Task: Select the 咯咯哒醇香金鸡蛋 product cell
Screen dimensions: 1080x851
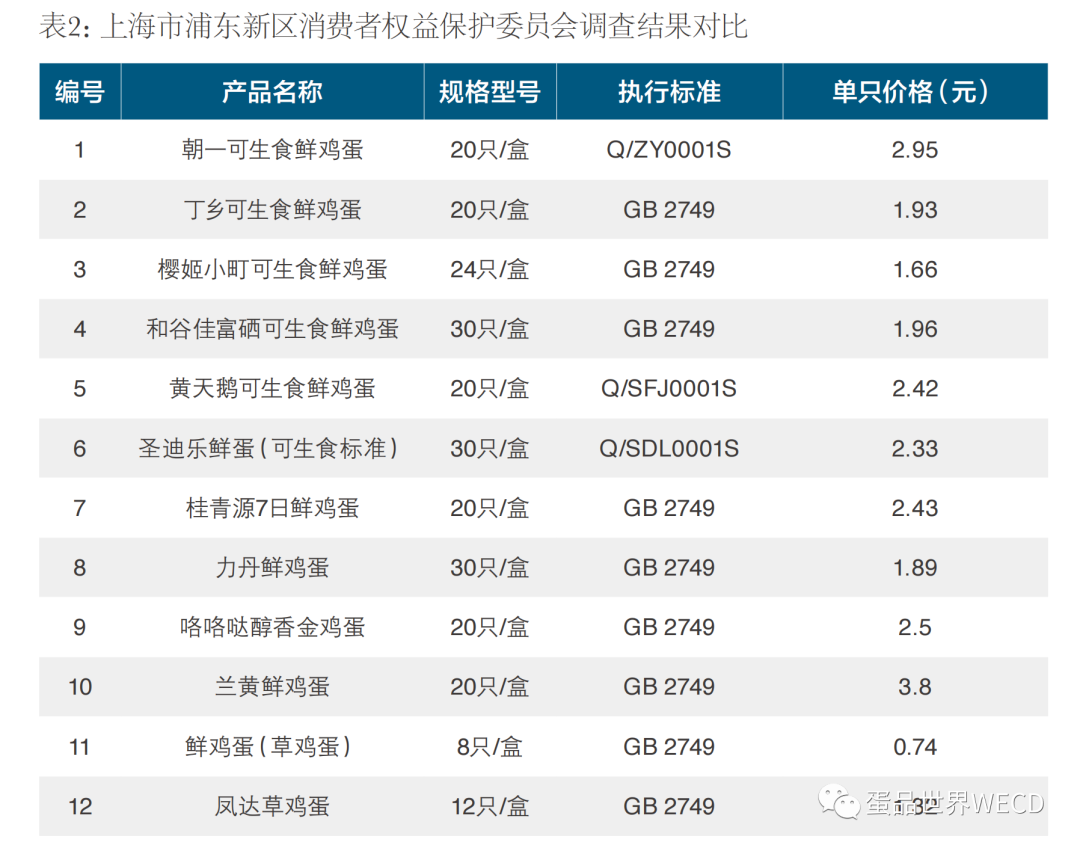Action: click(x=272, y=627)
